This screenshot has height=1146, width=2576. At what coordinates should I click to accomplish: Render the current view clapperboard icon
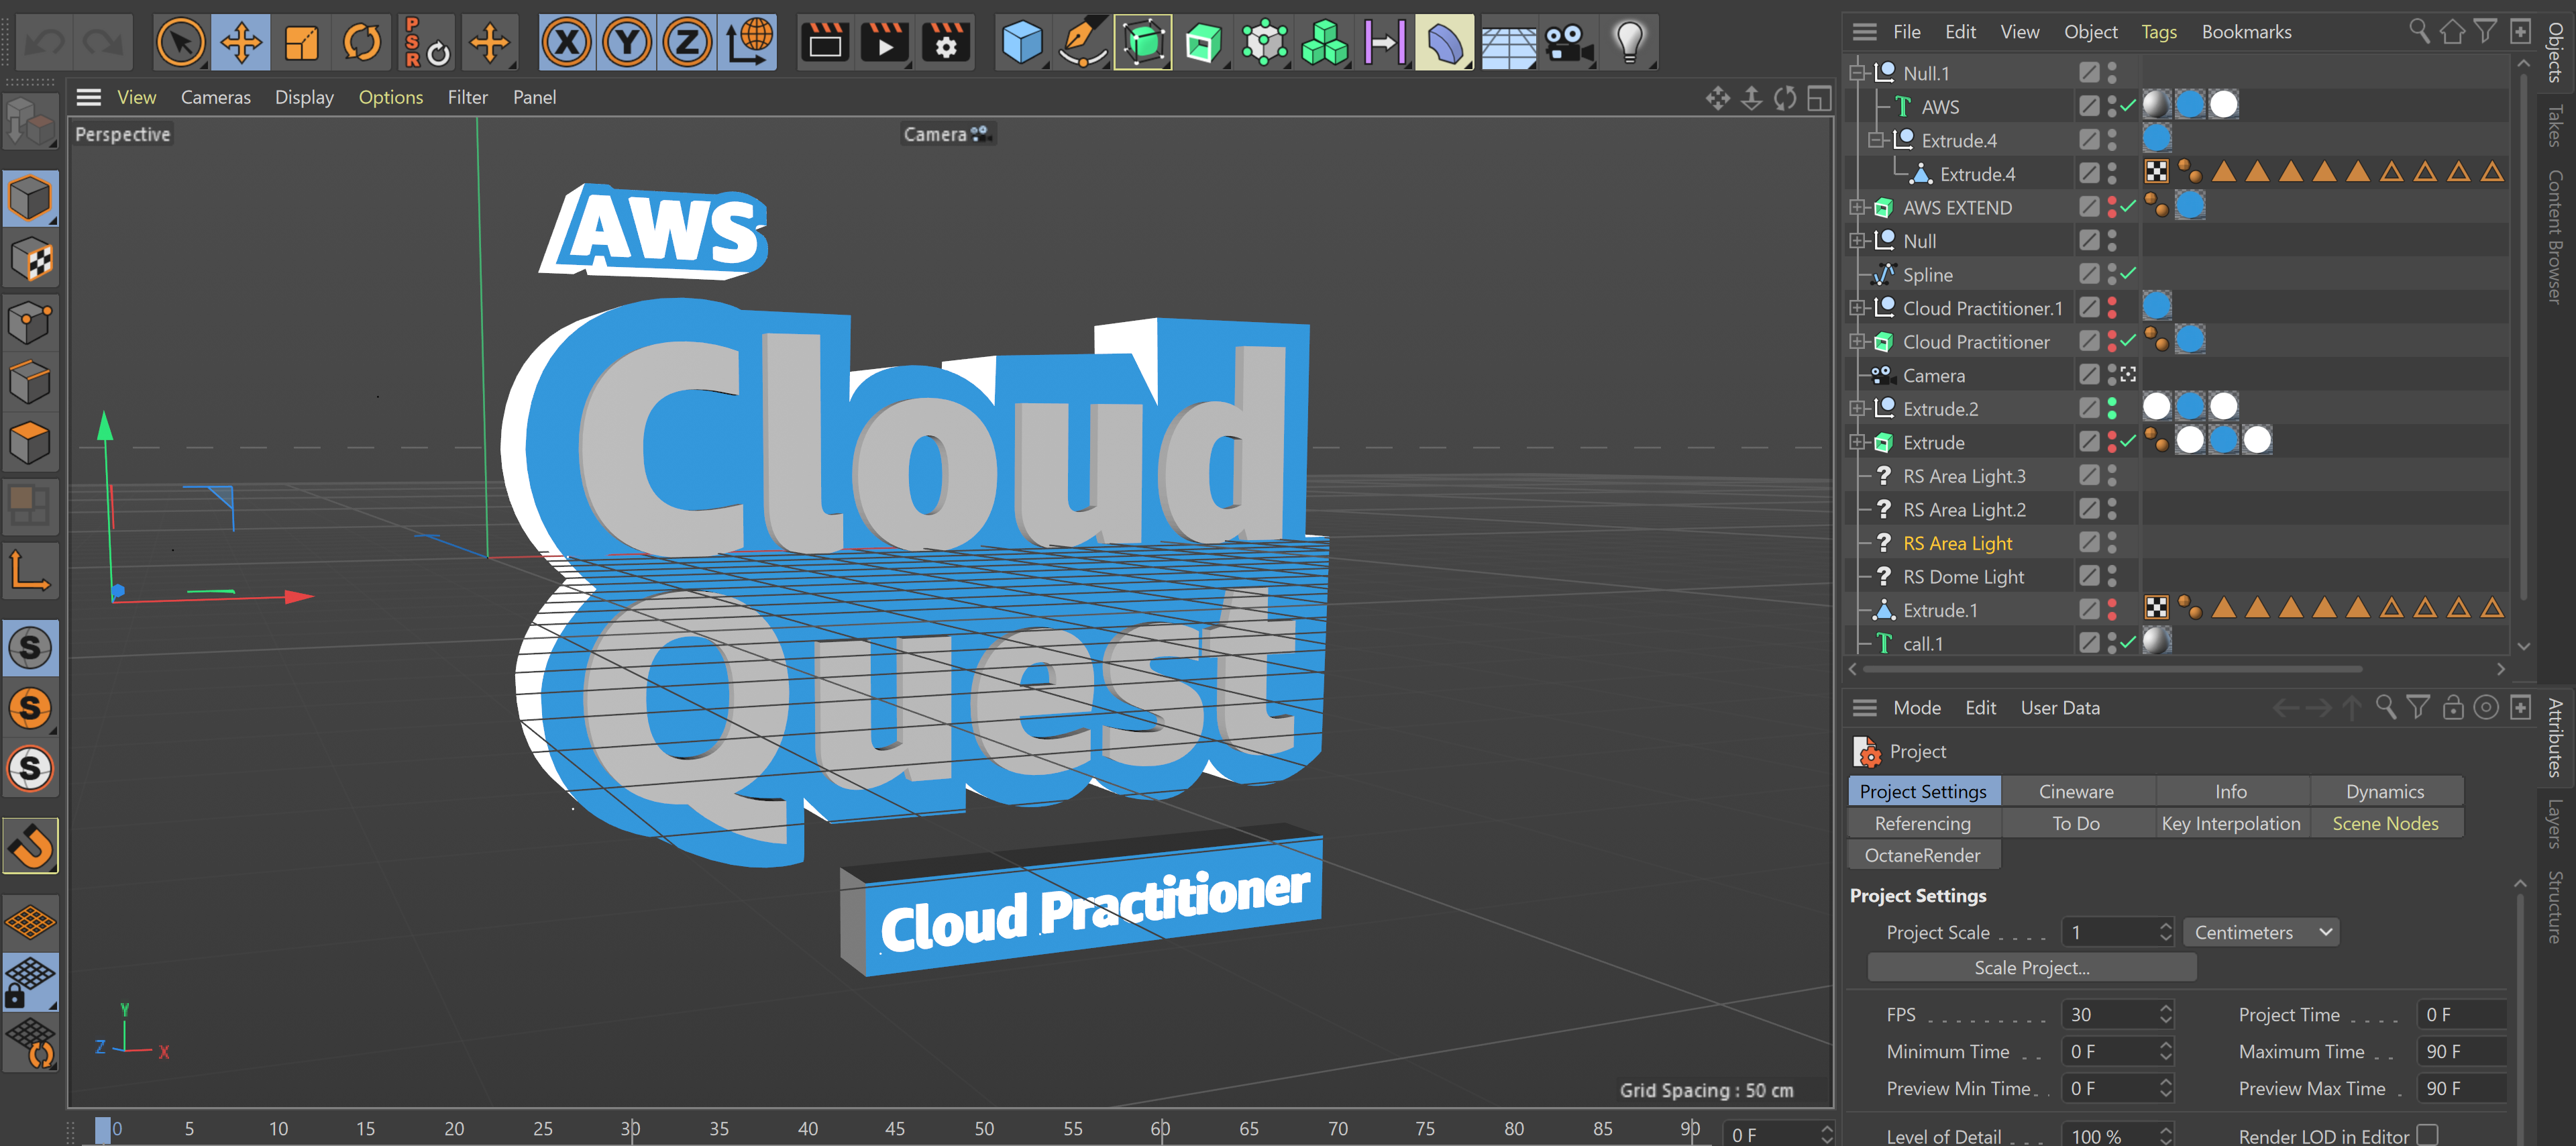click(825, 43)
